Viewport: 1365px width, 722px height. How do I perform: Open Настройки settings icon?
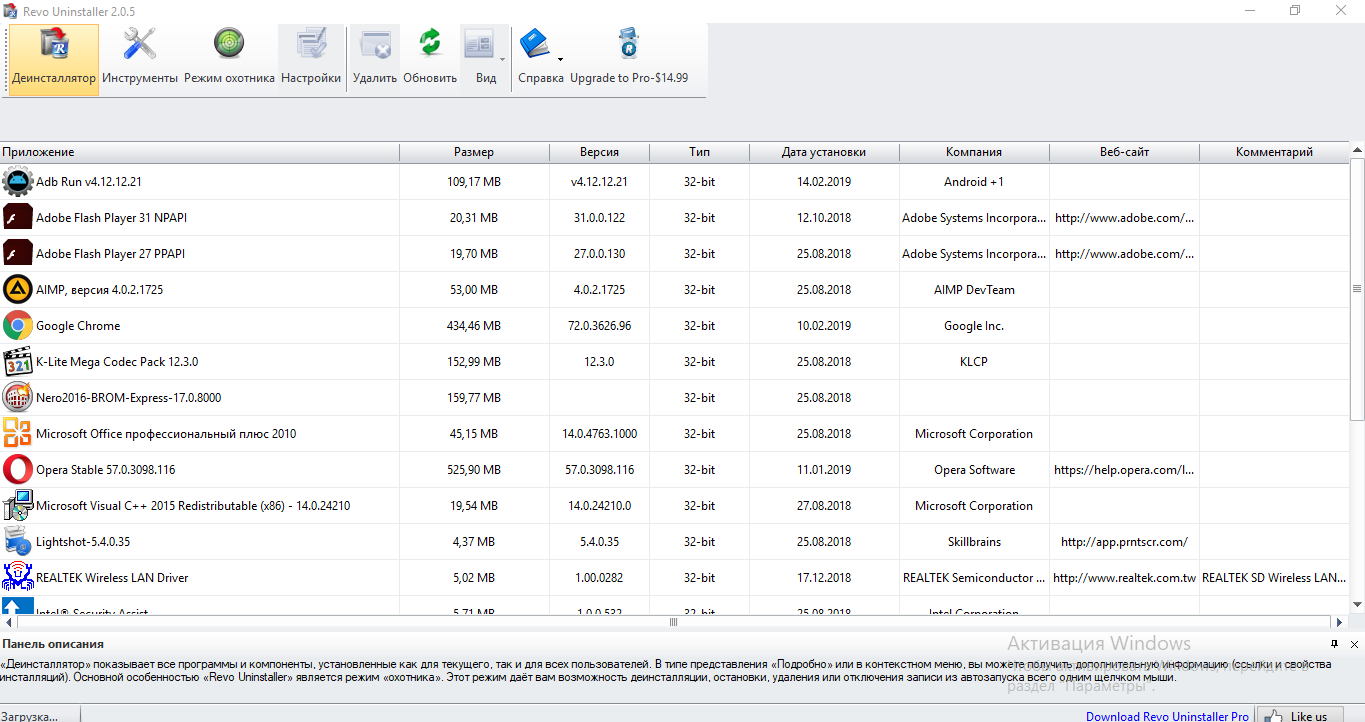[311, 57]
